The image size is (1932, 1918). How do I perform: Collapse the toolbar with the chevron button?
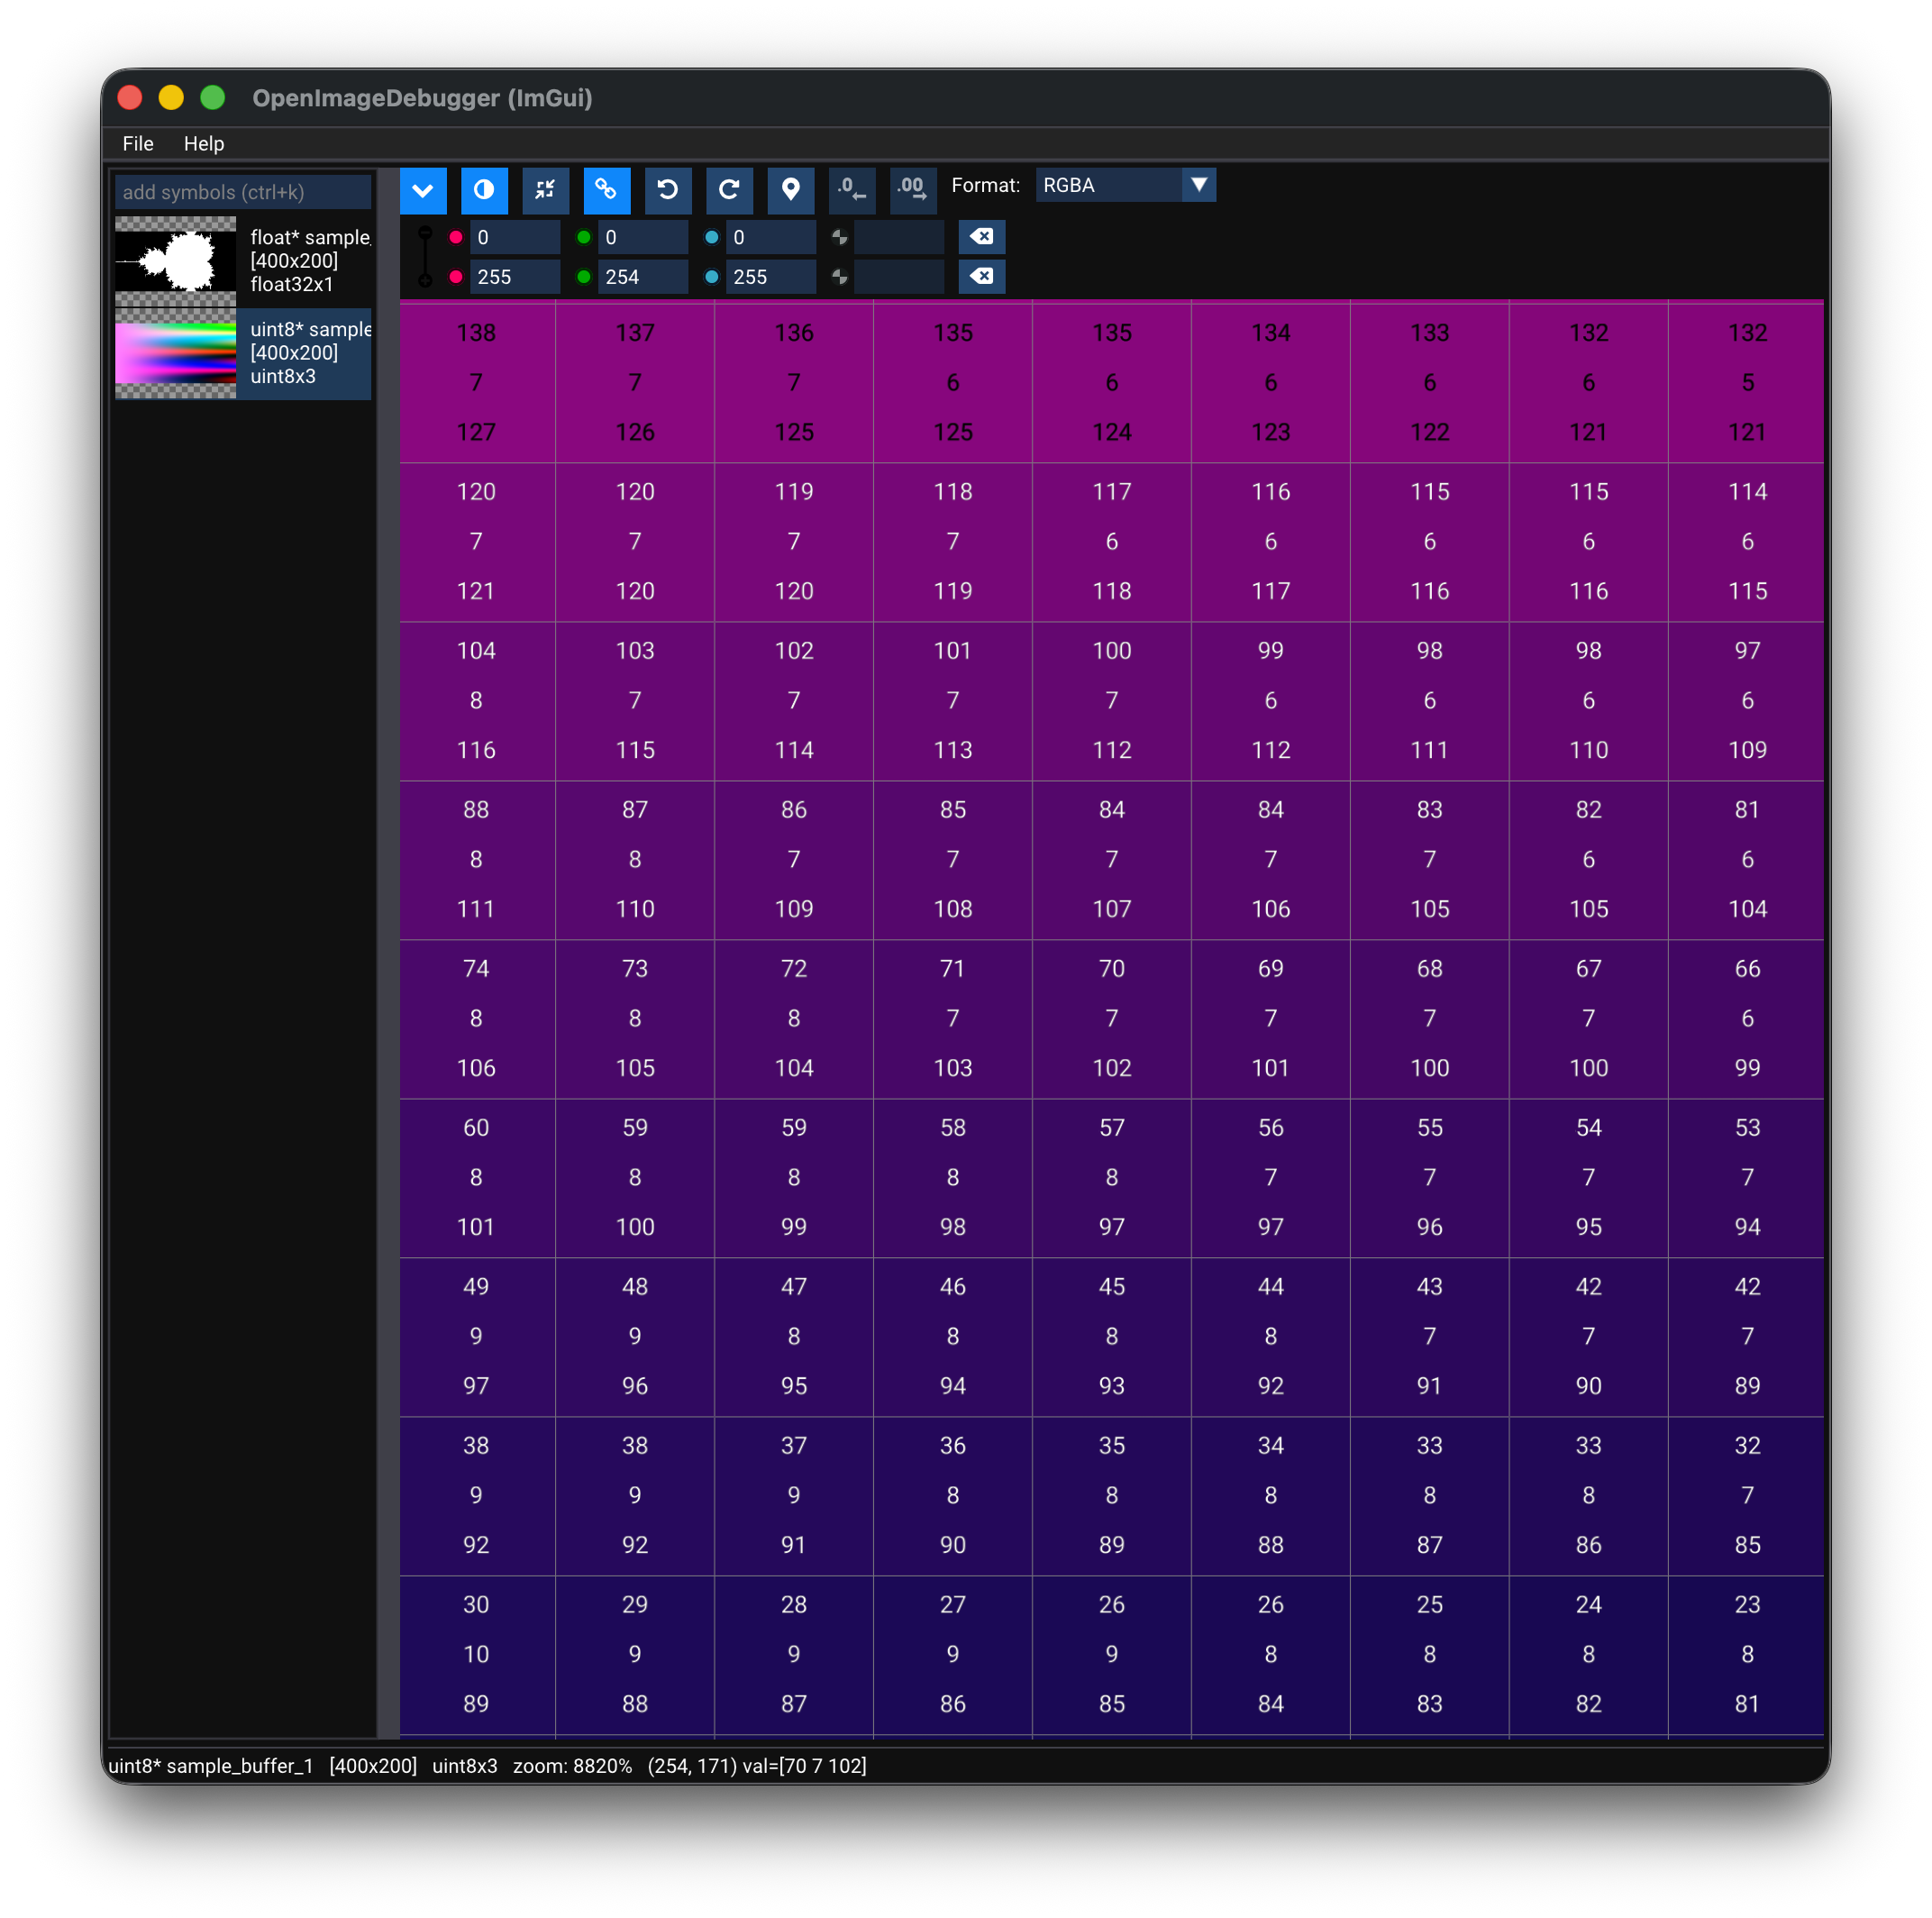click(x=423, y=190)
